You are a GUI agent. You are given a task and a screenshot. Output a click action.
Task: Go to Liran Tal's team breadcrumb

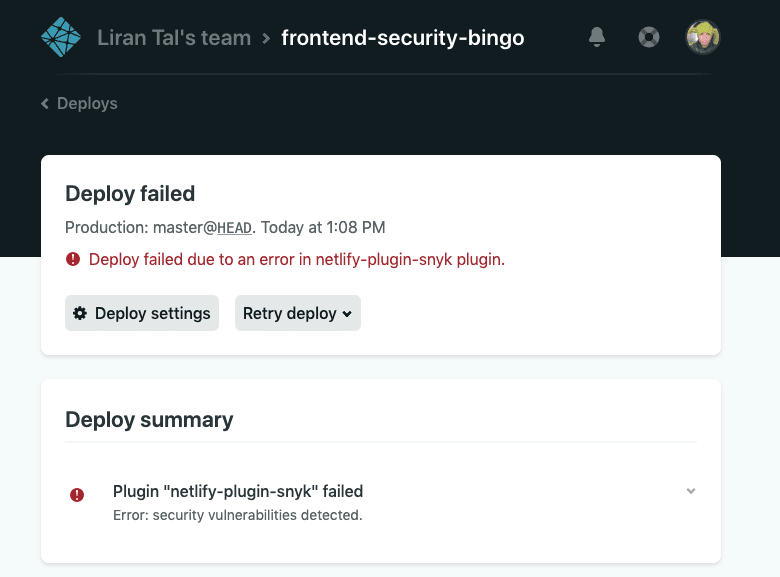coord(174,38)
